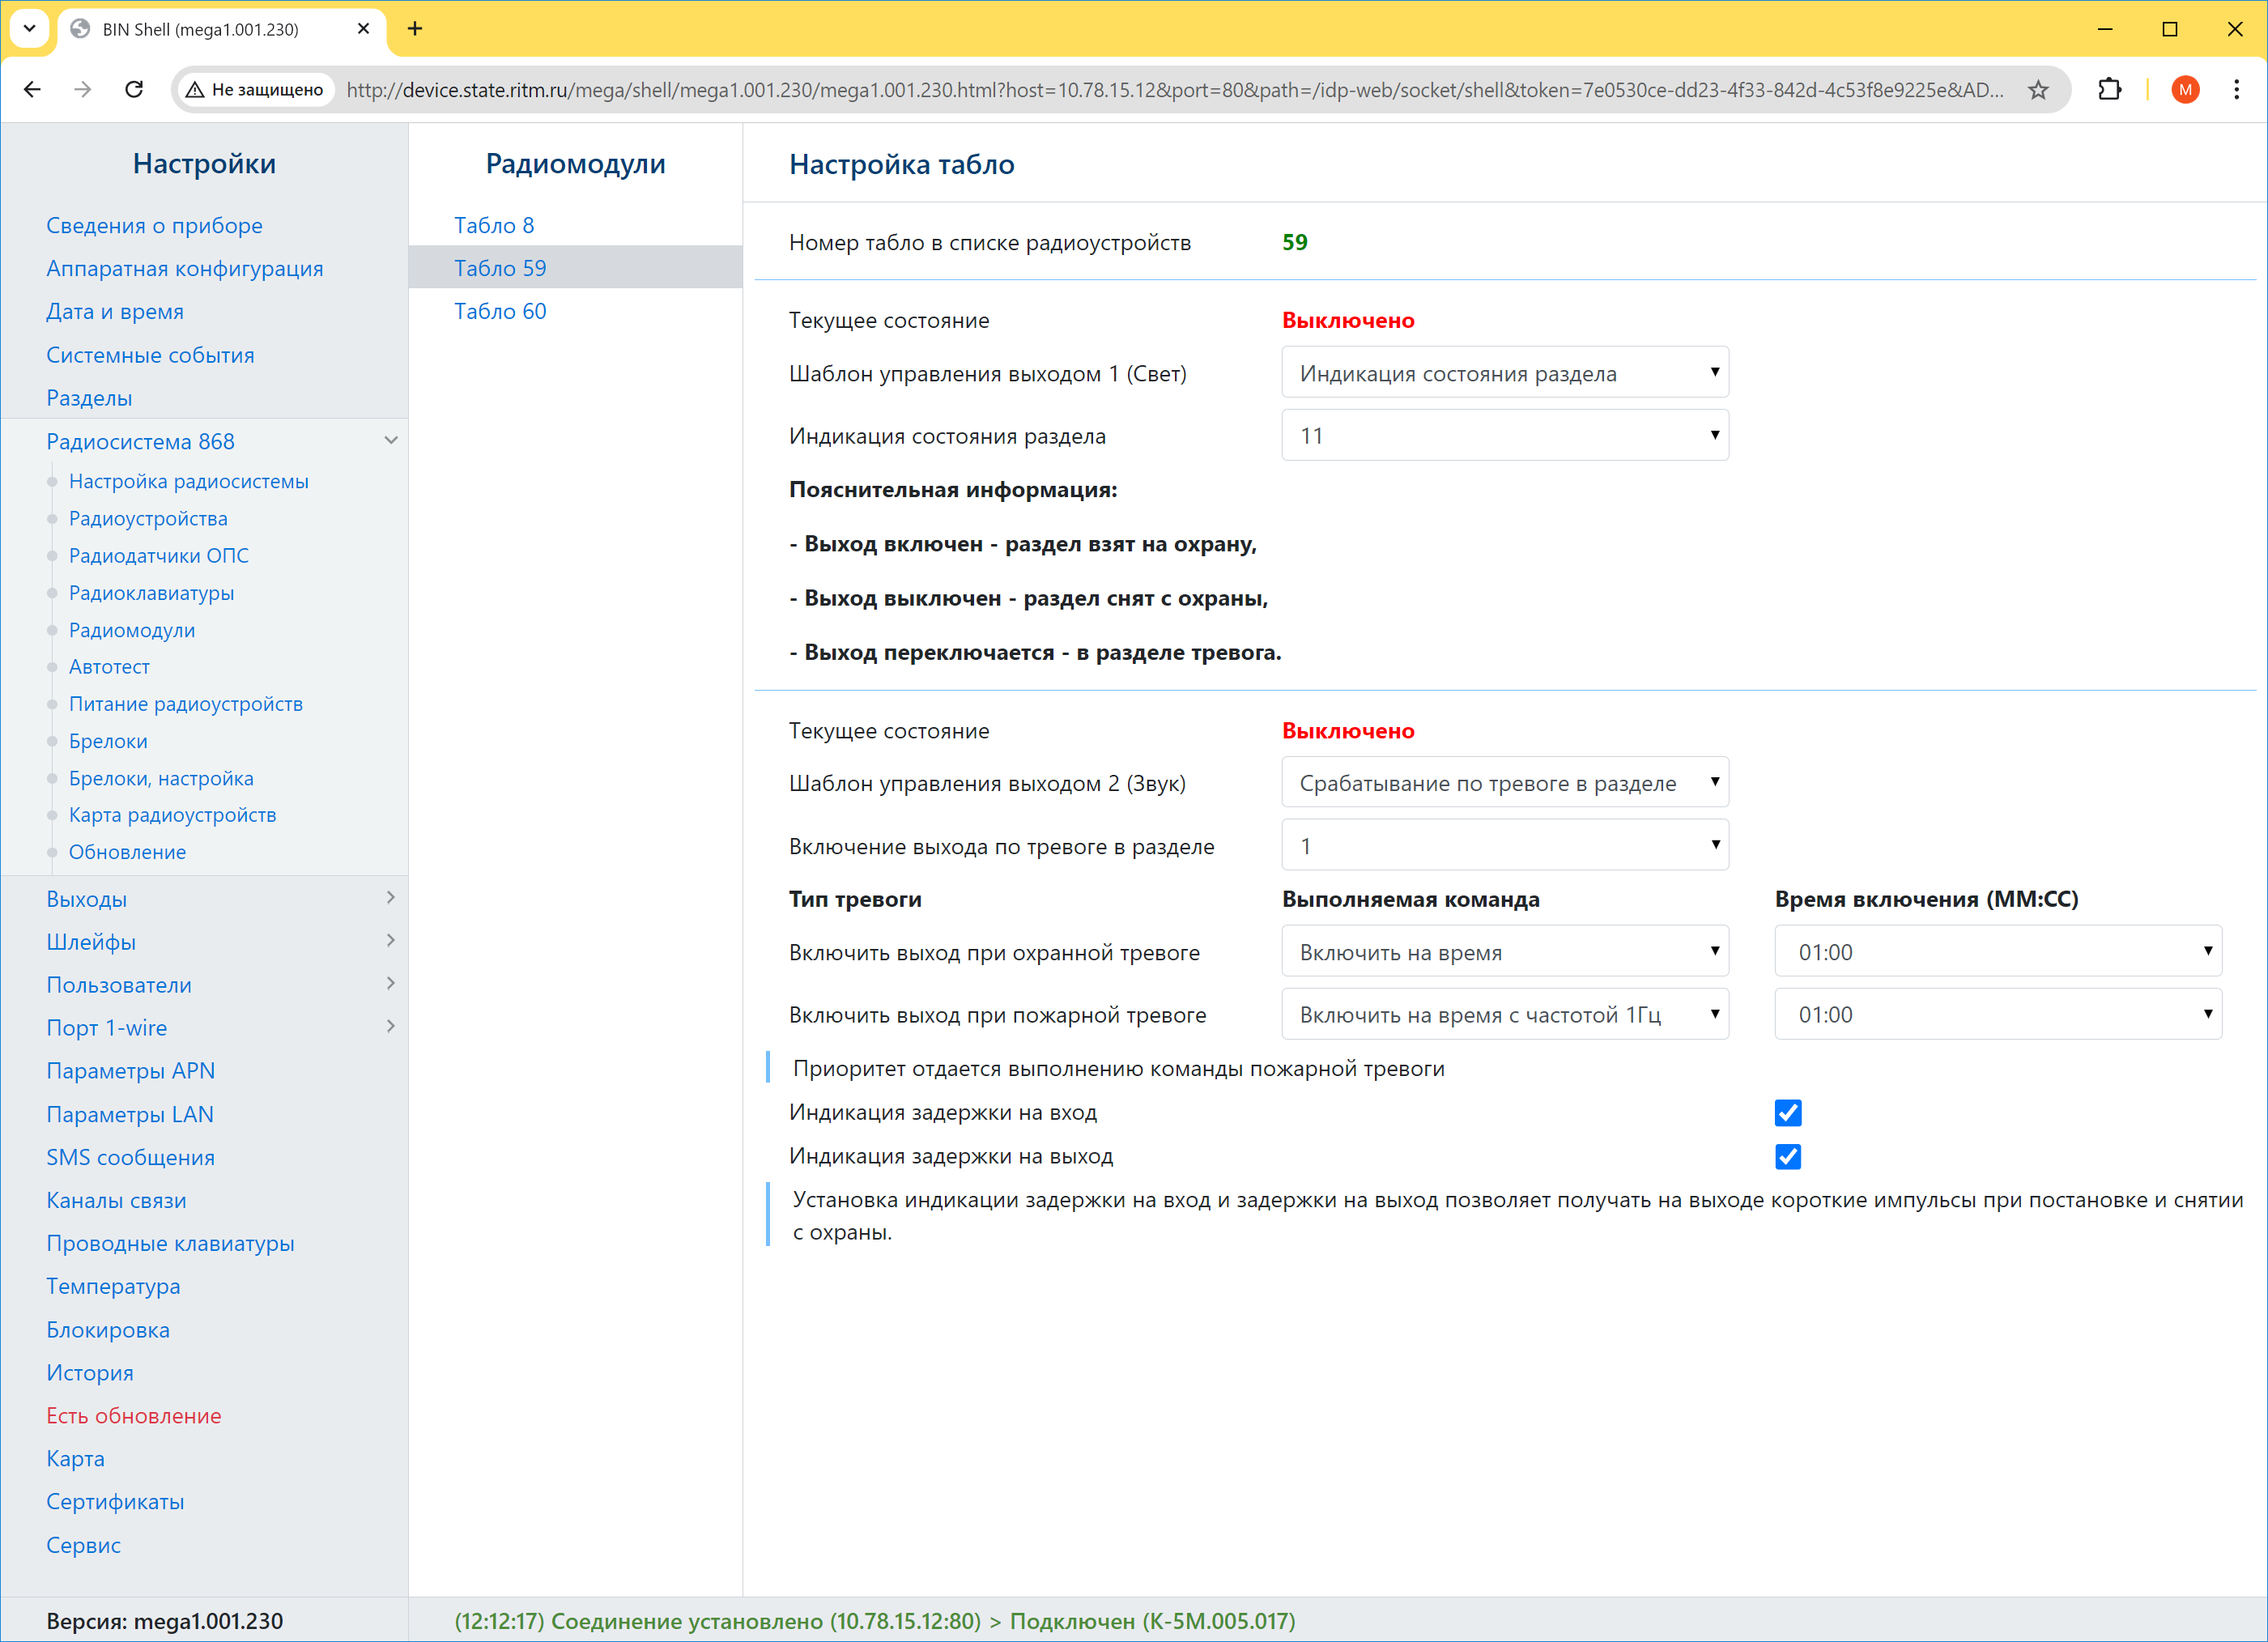This screenshot has height=1642, width=2268.
Task: Open 'Системные события' page
Action: tap(150, 355)
